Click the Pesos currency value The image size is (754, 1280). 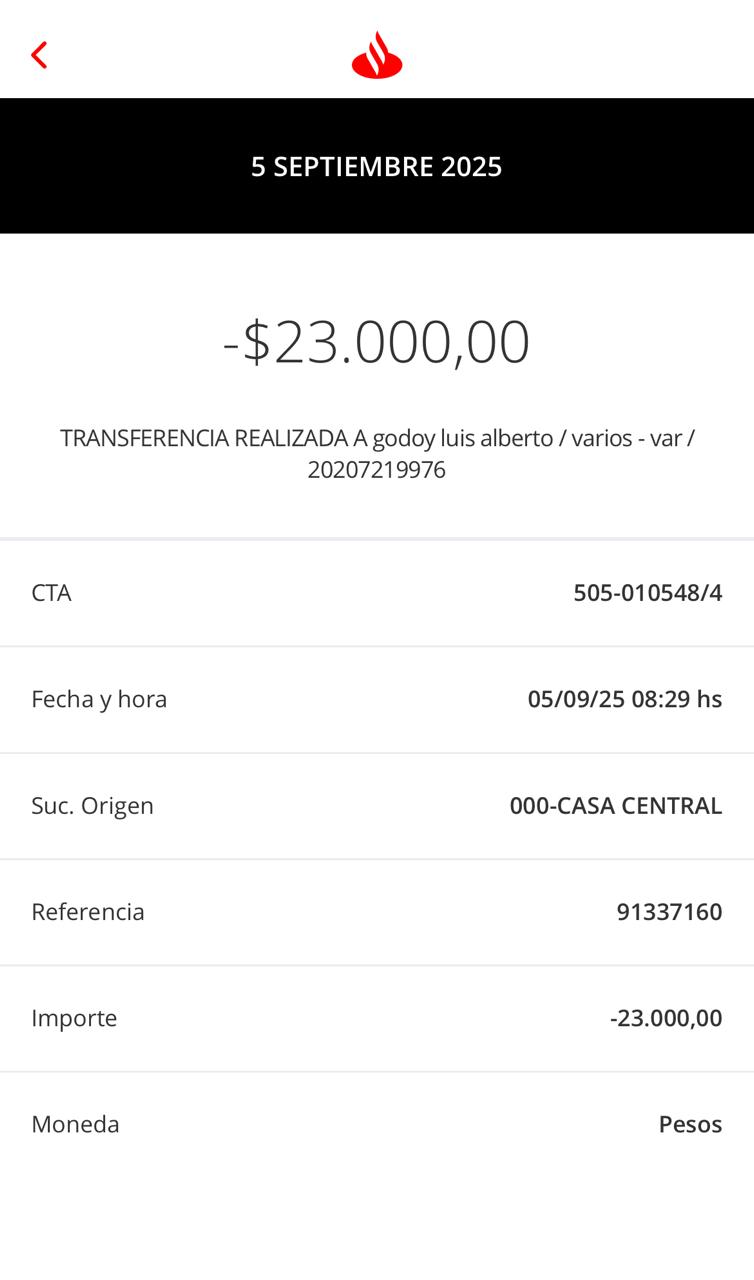pos(690,1124)
